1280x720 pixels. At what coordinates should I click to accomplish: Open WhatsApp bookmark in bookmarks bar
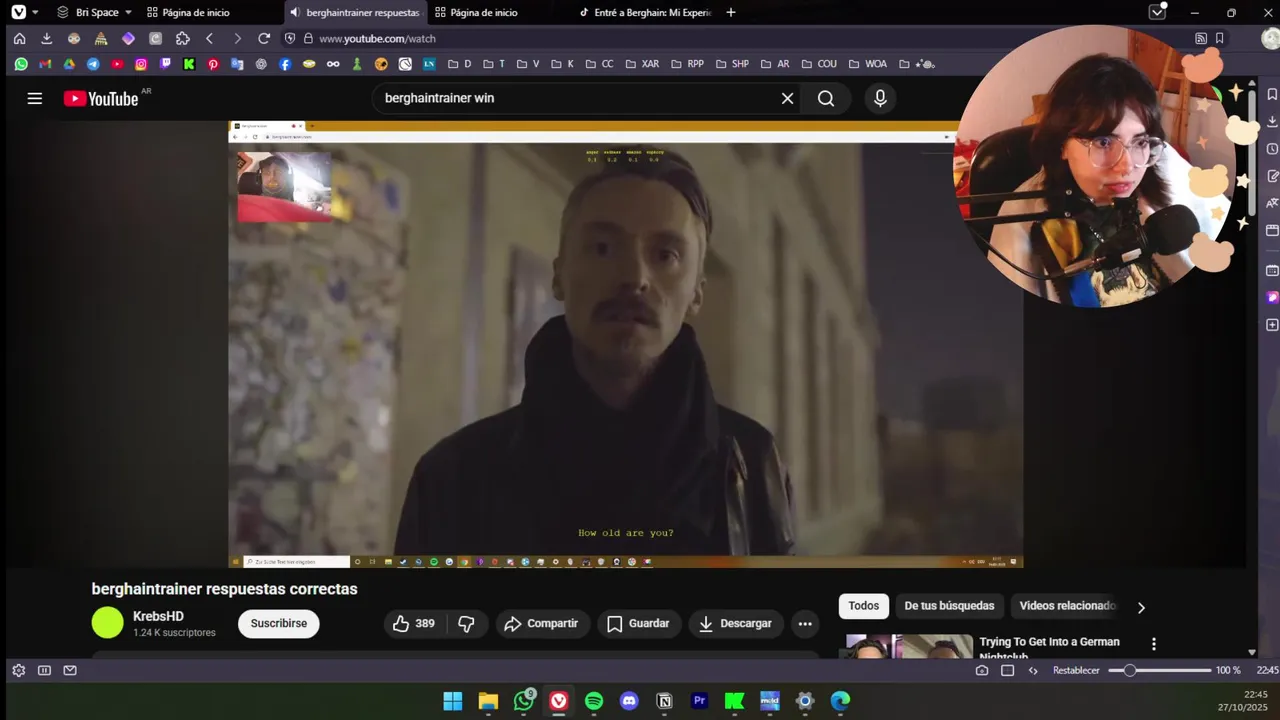(x=21, y=64)
